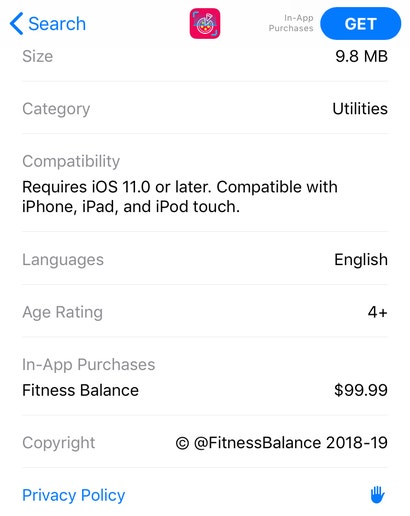This screenshot has width=410, height=516.
Task: Tap the blue hand privacy icon
Action: point(378,495)
